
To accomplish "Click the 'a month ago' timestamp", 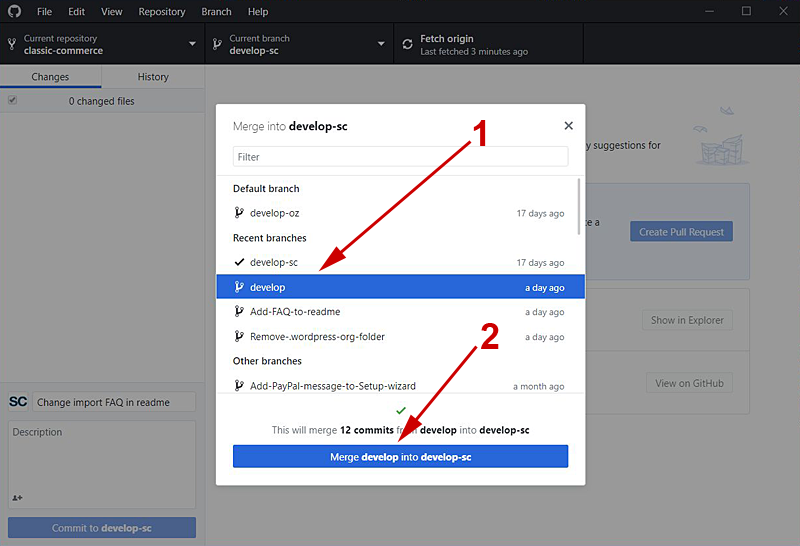I will coord(538,386).
